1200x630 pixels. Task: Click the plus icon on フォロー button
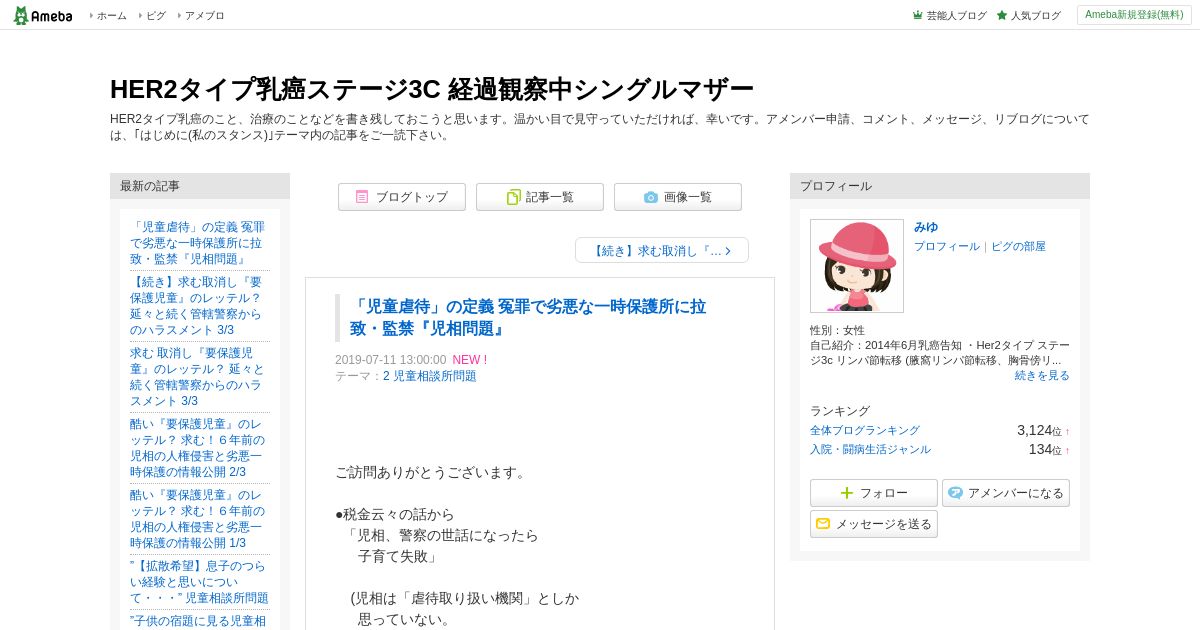click(847, 493)
